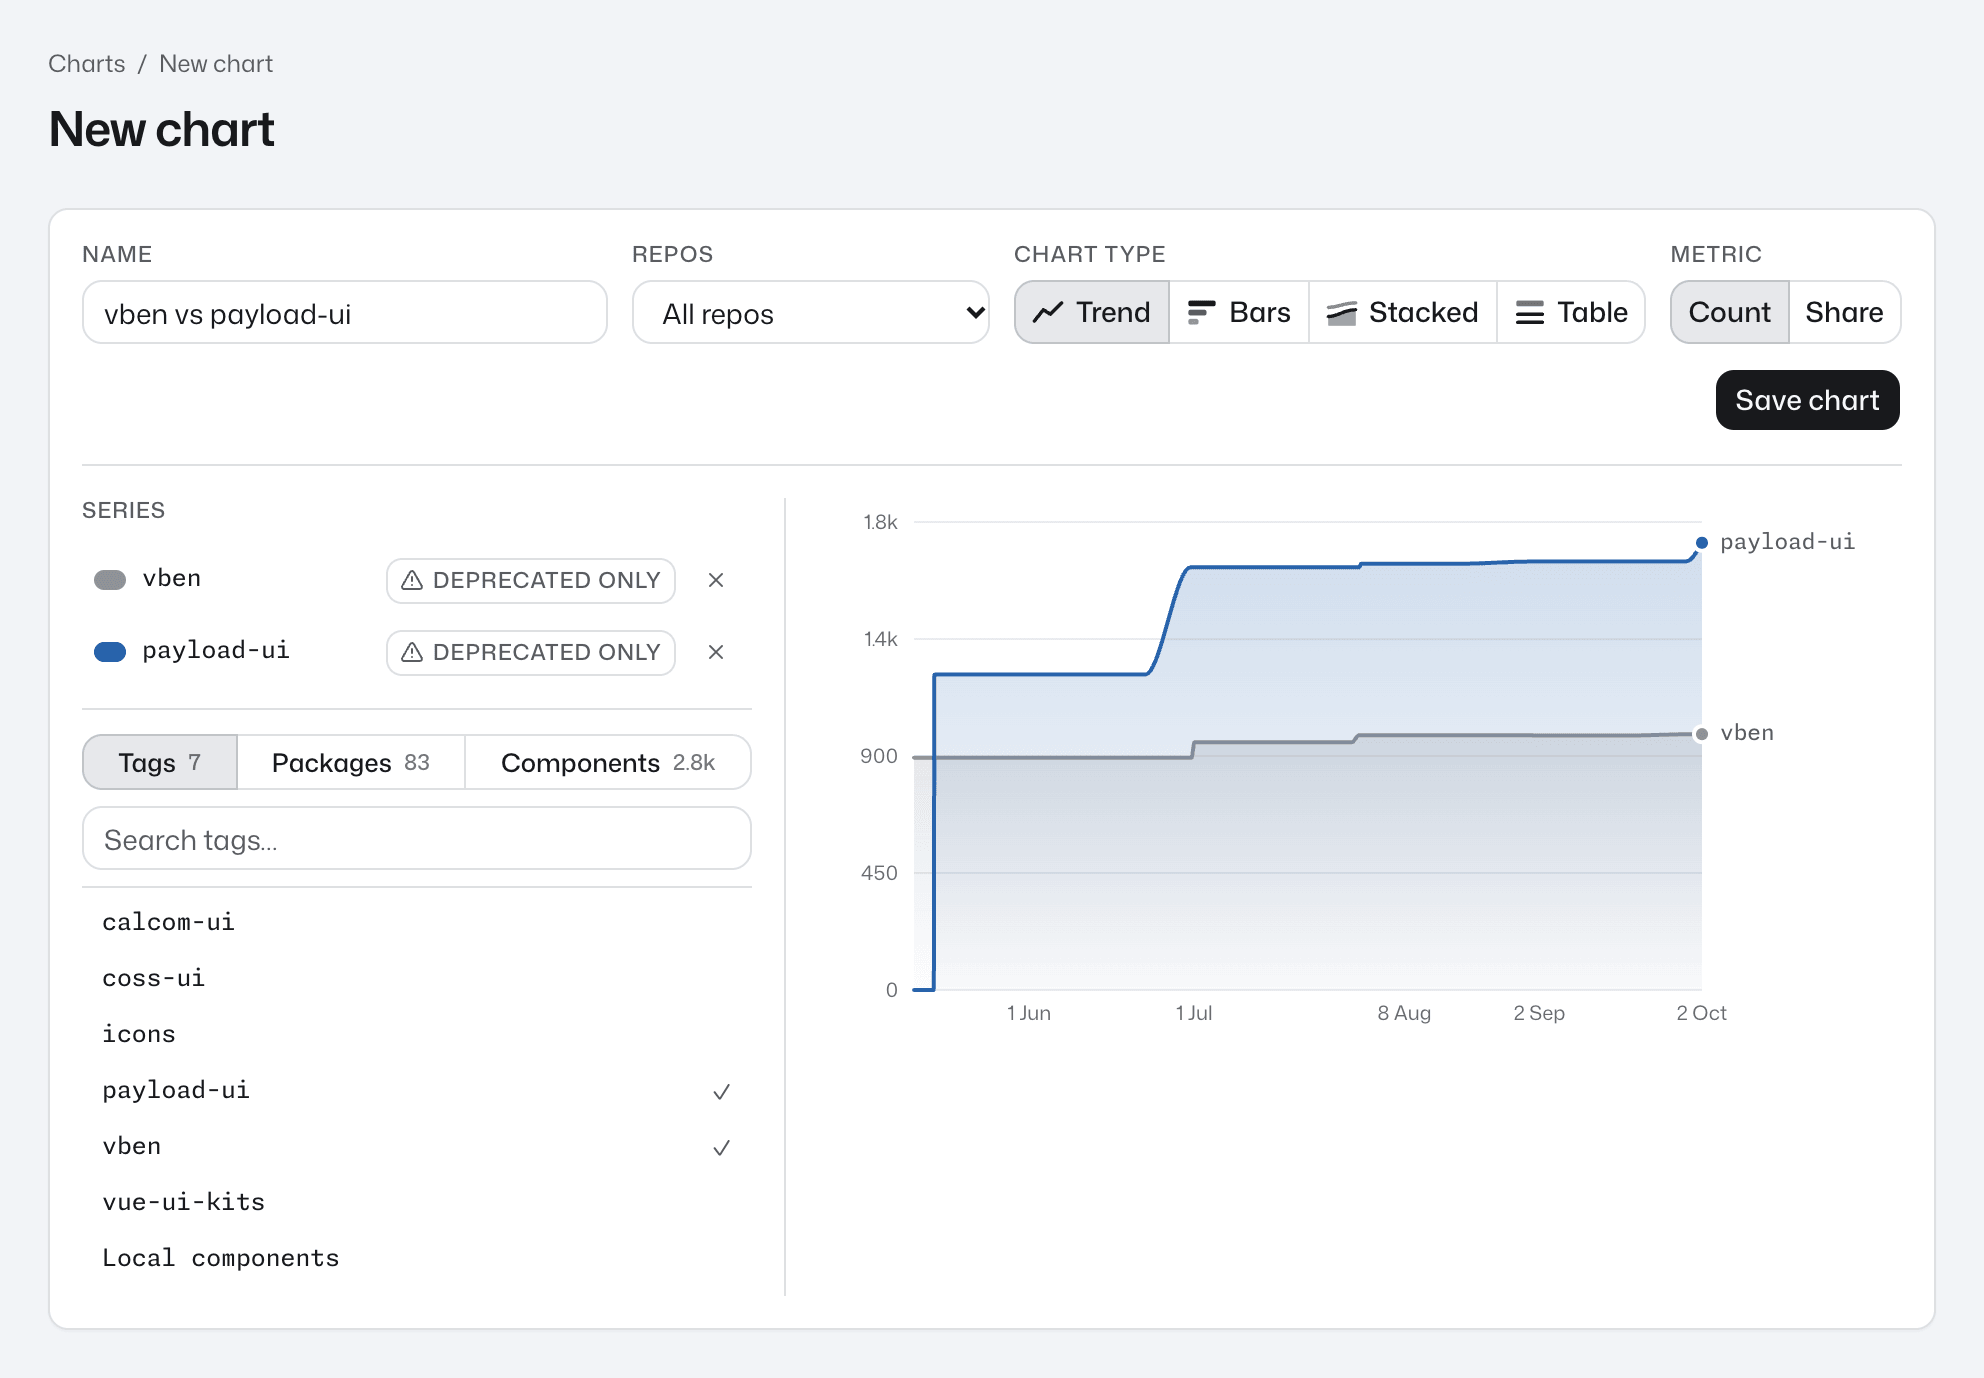This screenshot has width=1984, height=1378.
Task: Switch chart type to Table
Action: click(x=1571, y=313)
